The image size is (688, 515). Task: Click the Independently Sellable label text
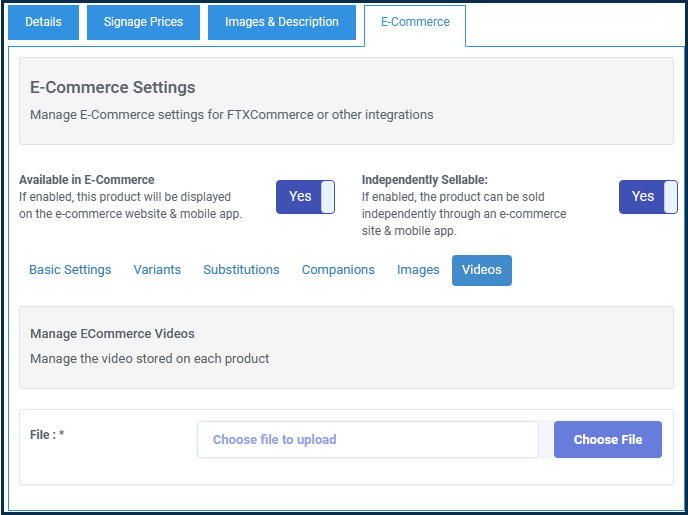425,180
